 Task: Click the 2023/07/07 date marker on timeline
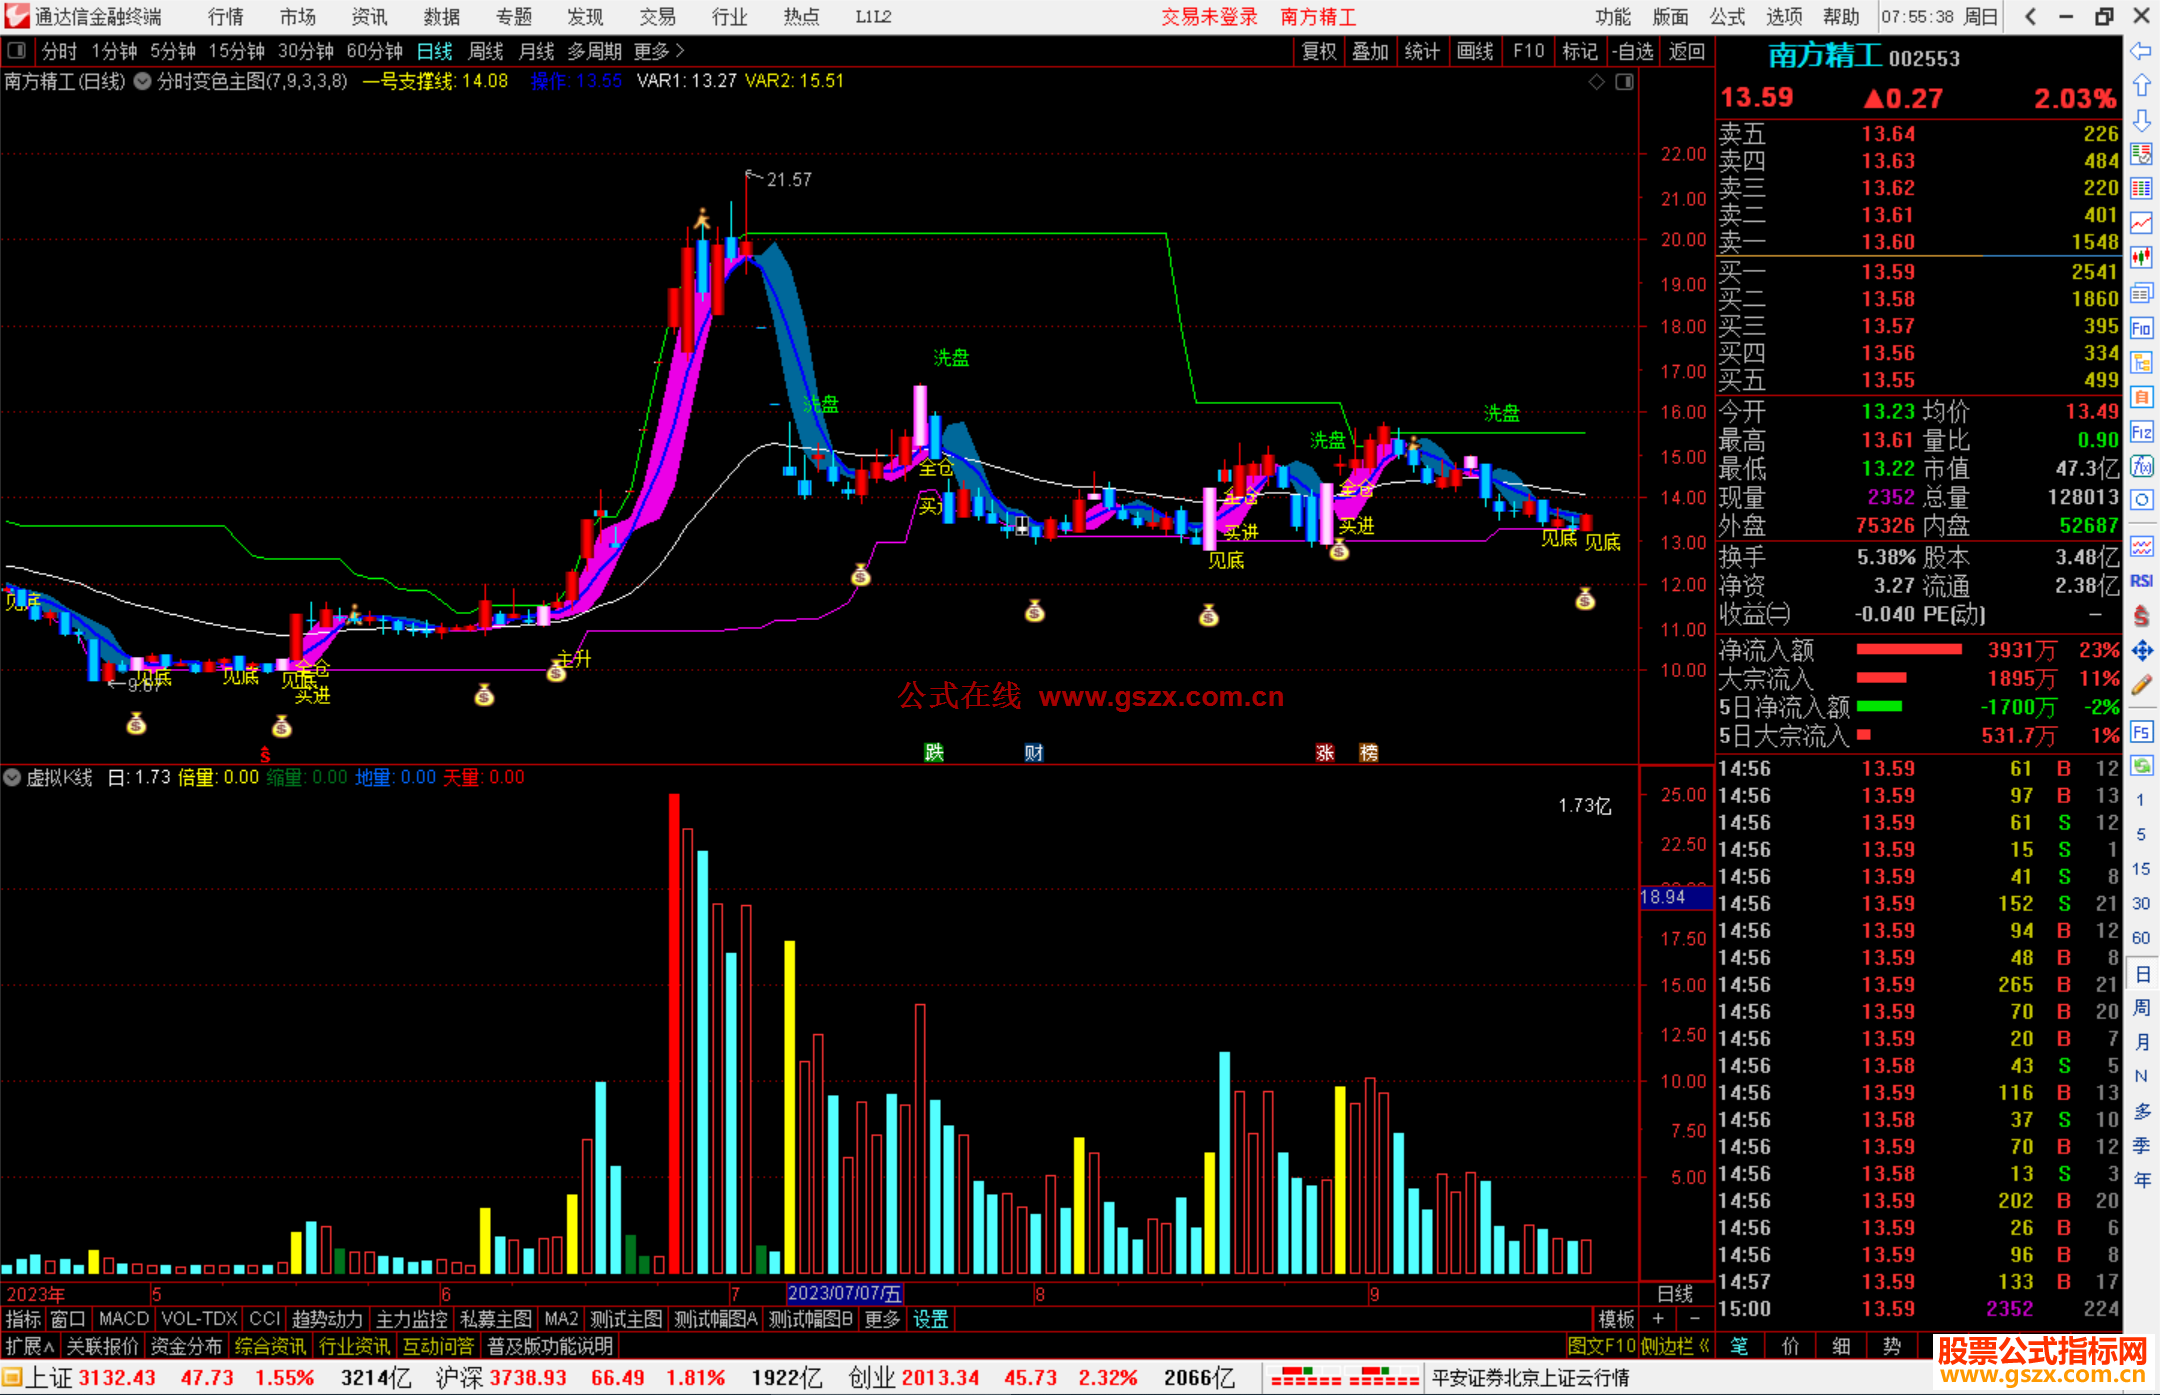(x=844, y=1293)
